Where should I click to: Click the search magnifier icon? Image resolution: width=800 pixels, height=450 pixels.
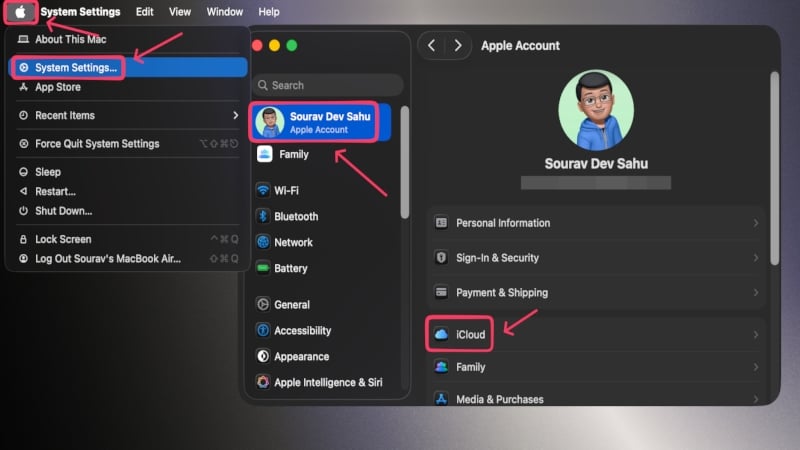[263, 85]
